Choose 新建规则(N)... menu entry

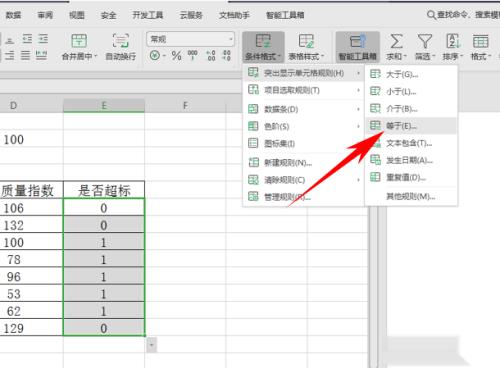tap(304, 163)
